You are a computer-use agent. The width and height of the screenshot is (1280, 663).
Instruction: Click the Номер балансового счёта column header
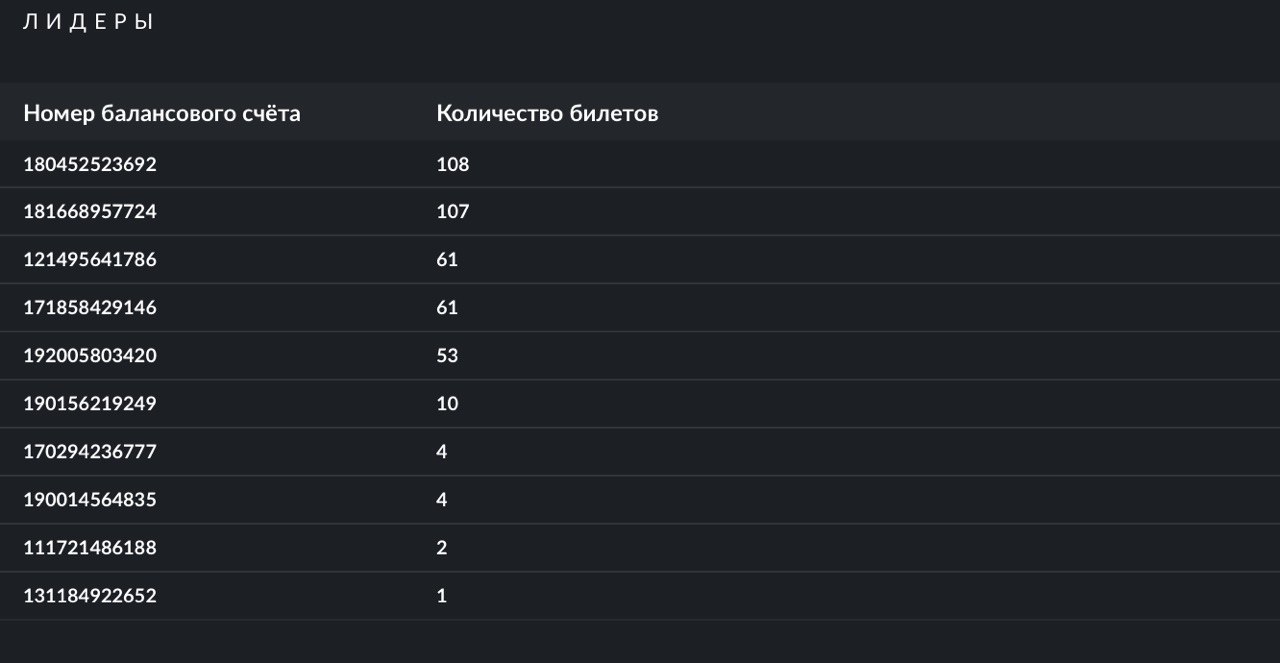162,114
